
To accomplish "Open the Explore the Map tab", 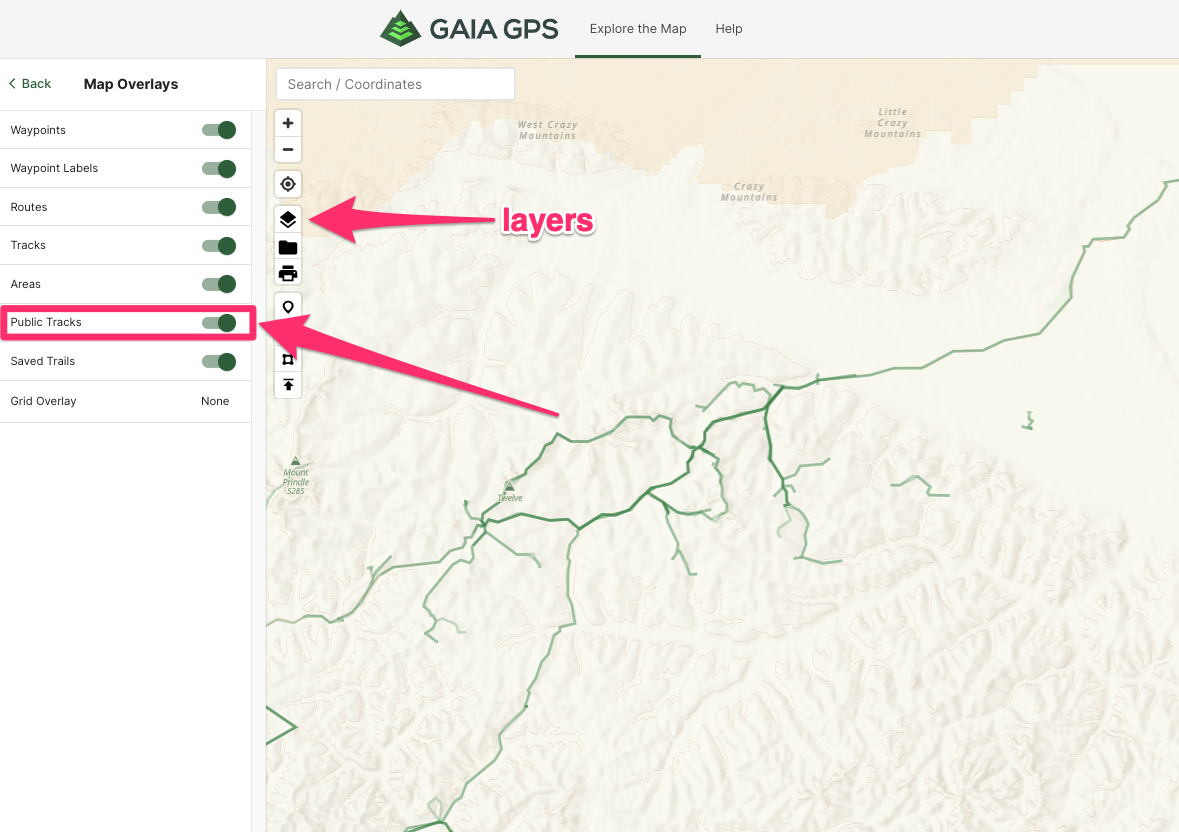I will [x=638, y=29].
